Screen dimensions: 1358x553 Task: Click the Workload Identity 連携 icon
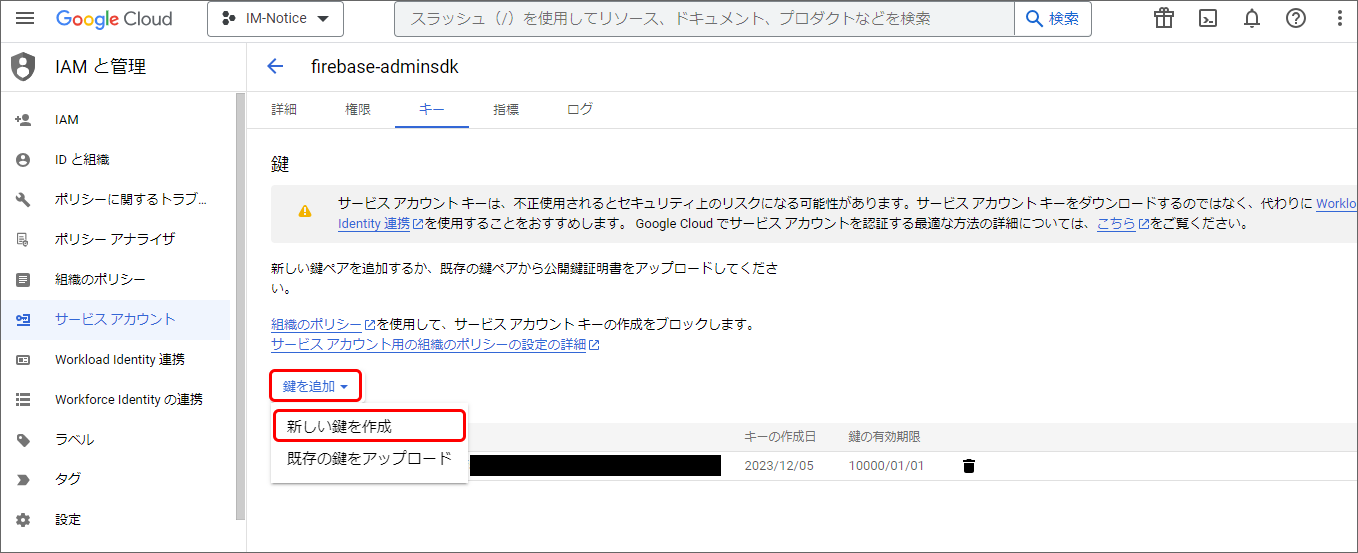(x=23, y=360)
